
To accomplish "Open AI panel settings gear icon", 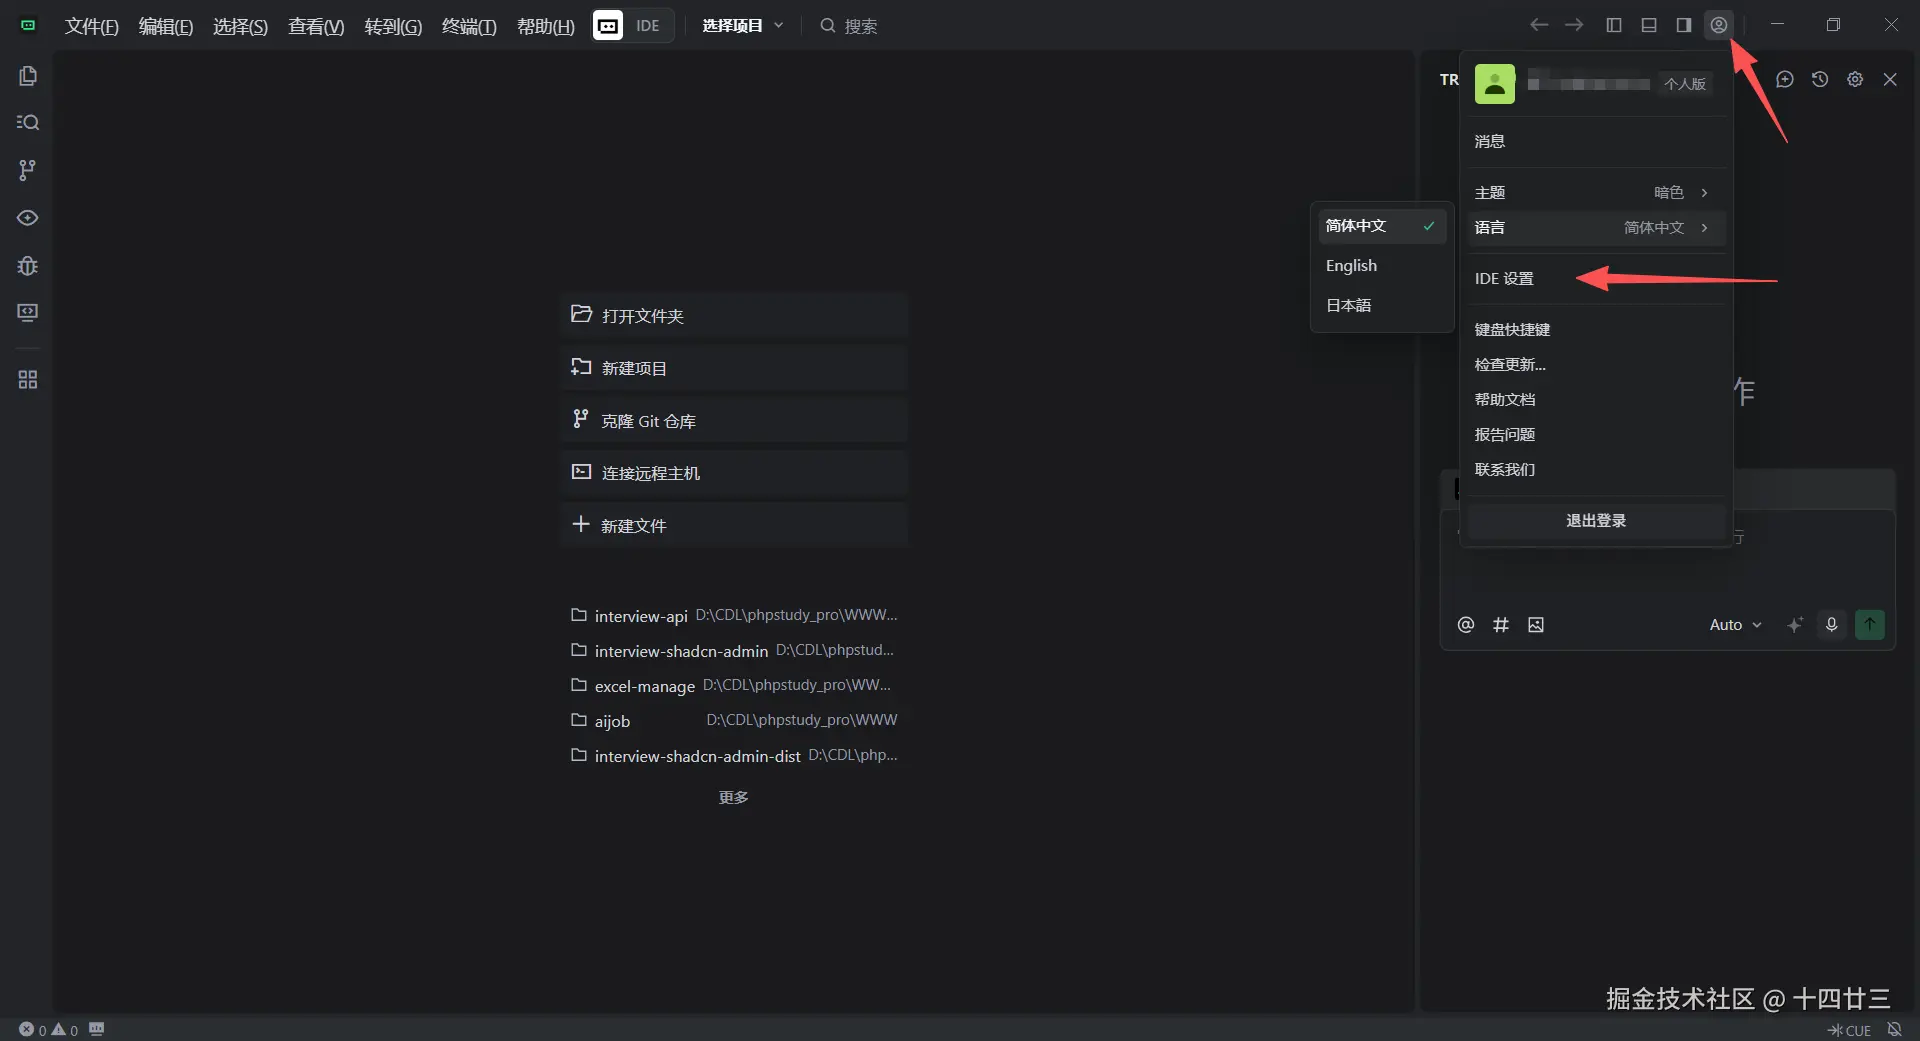I will point(1855,79).
